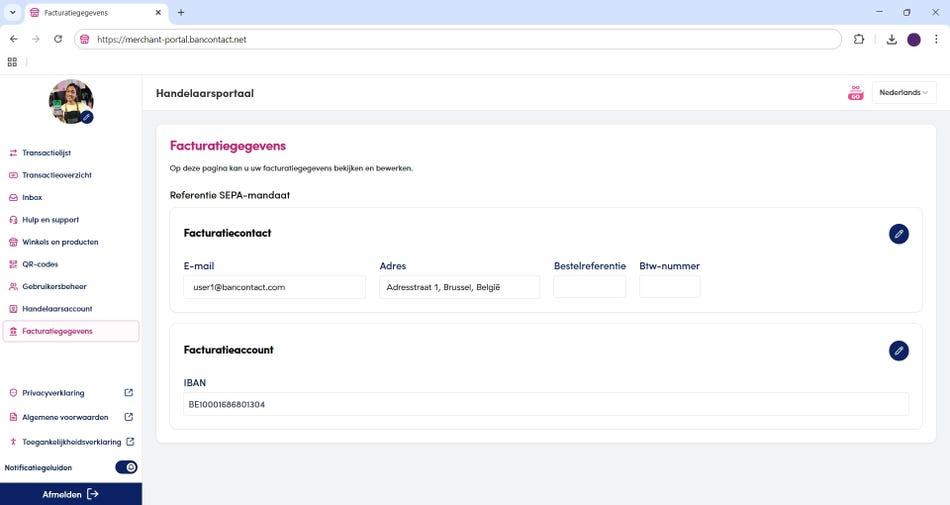Viewport: 950px width, 505px height.
Task: Click the IBAN input field
Action: [545, 404]
